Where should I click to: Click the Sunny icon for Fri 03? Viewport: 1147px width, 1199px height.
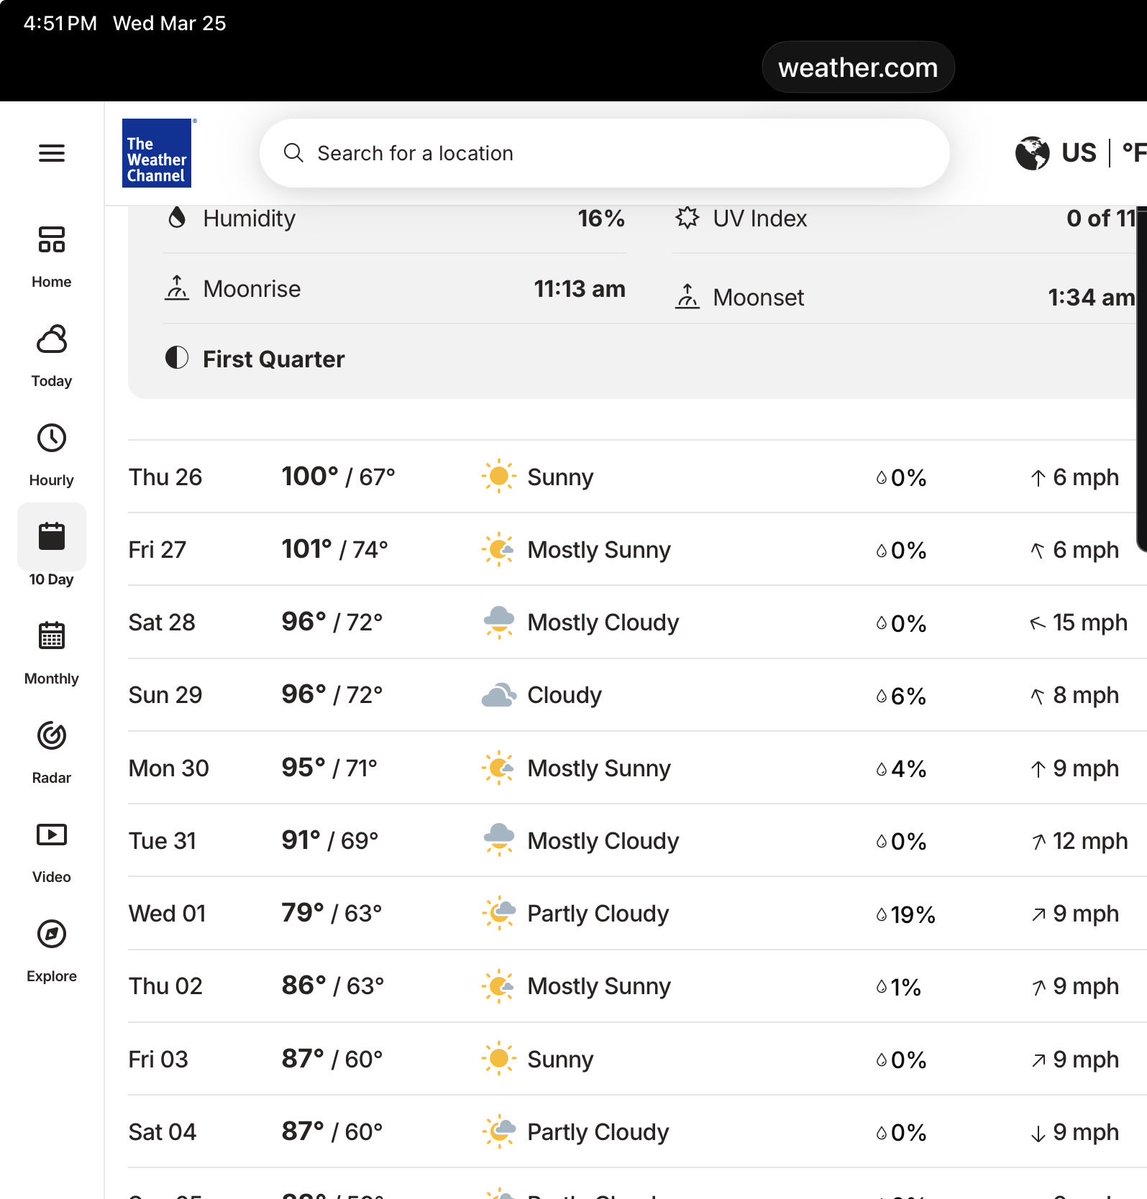(x=499, y=1058)
